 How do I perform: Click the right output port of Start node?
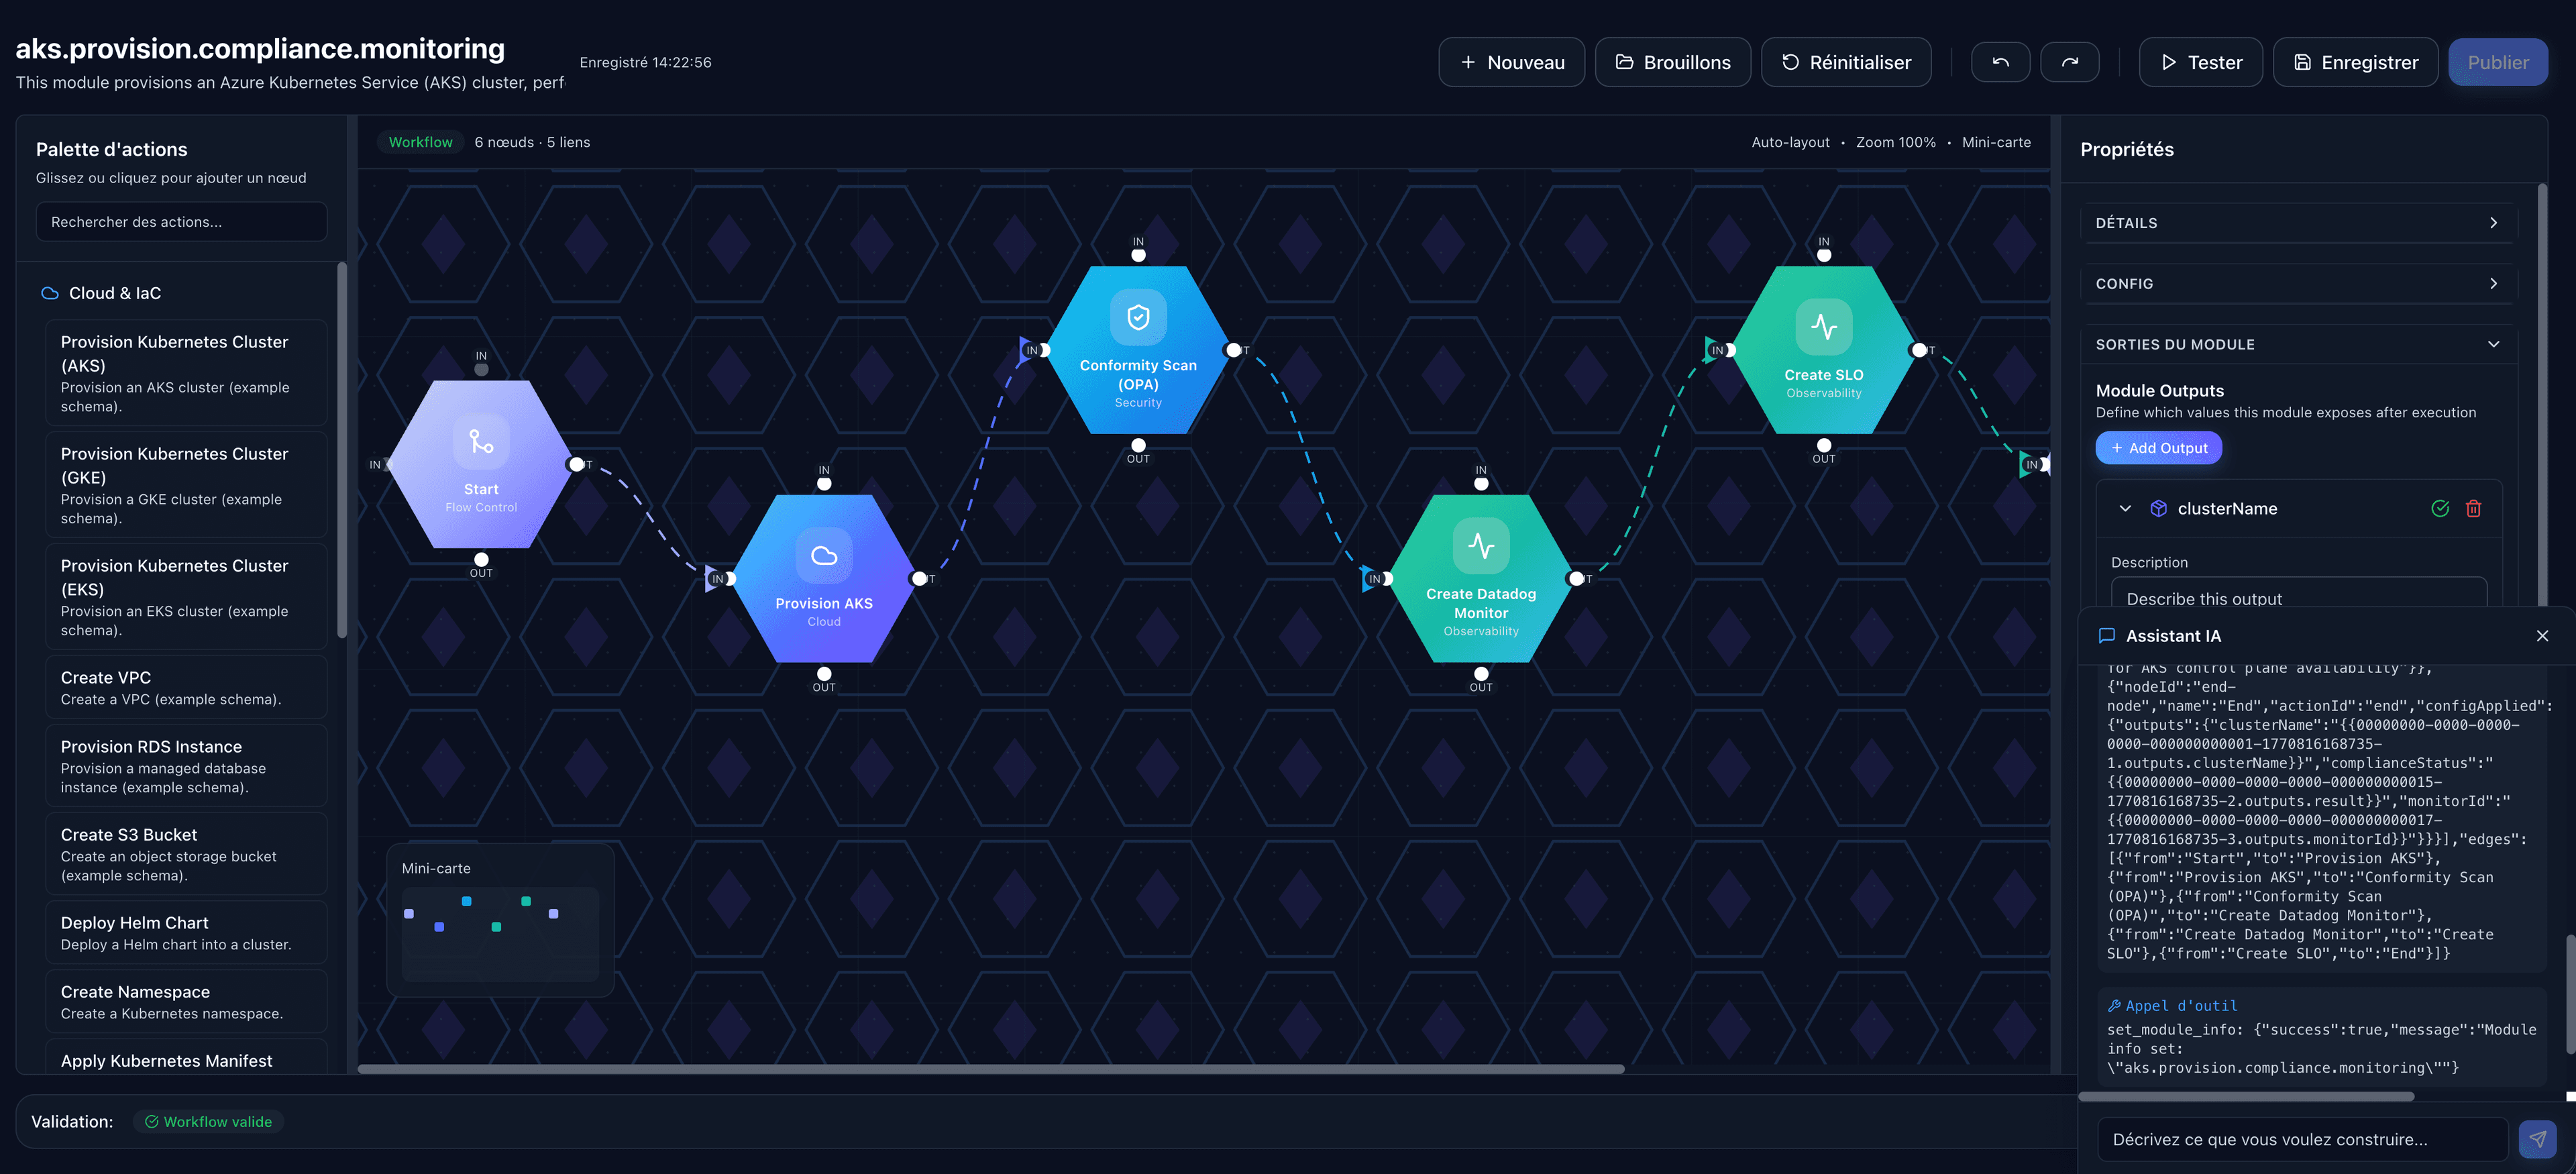(576, 464)
